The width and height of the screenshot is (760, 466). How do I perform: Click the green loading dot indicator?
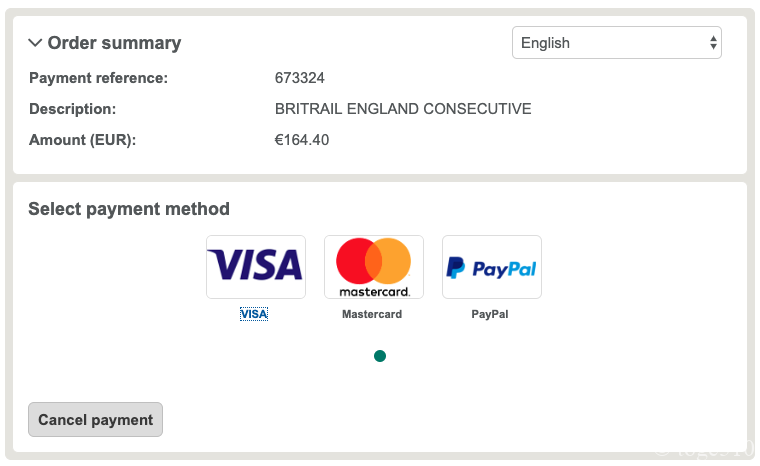[380, 356]
